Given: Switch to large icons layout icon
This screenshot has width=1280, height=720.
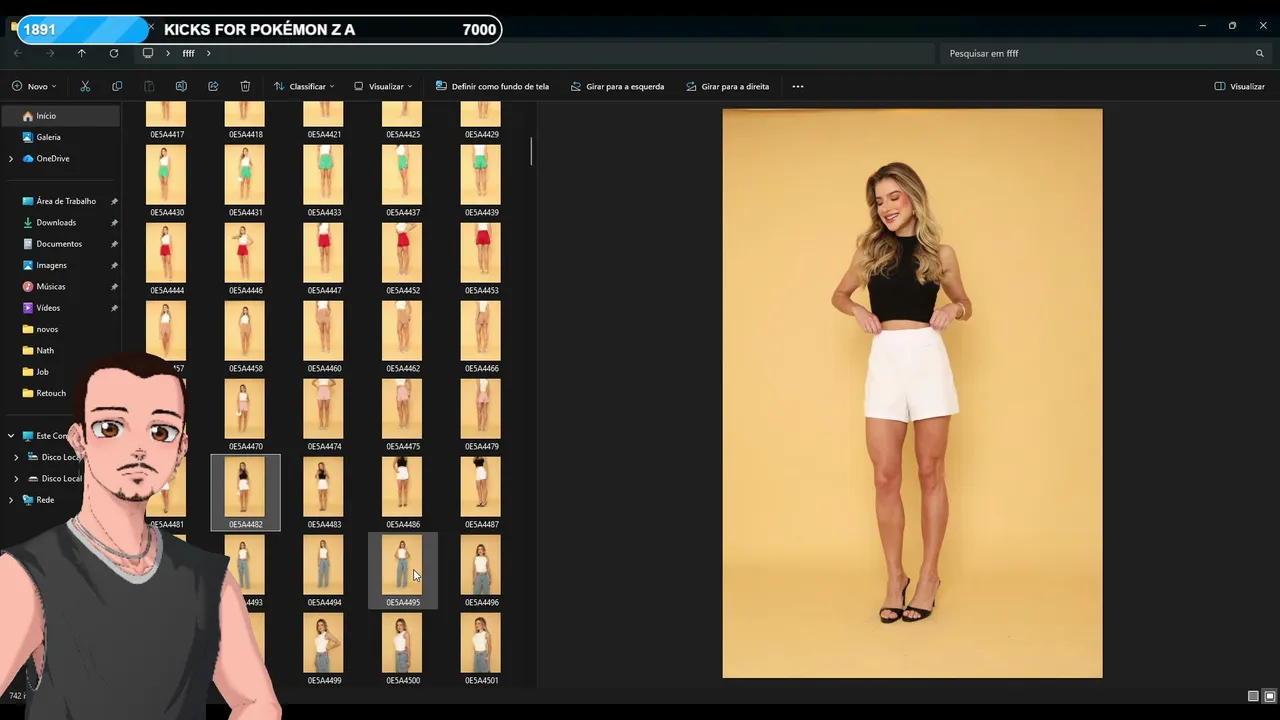Looking at the screenshot, I should coord(1270,696).
